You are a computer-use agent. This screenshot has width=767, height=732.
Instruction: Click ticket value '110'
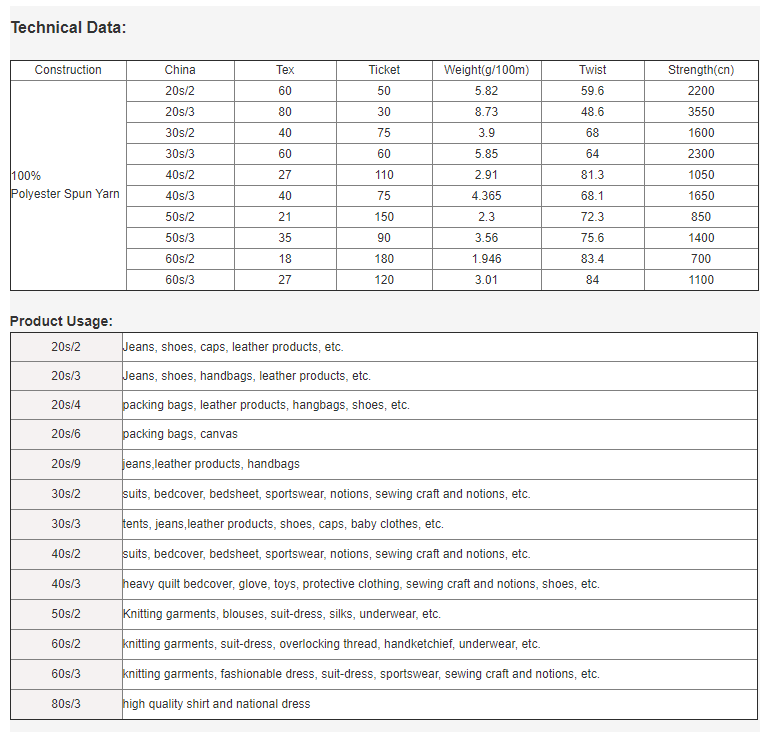coord(384,175)
